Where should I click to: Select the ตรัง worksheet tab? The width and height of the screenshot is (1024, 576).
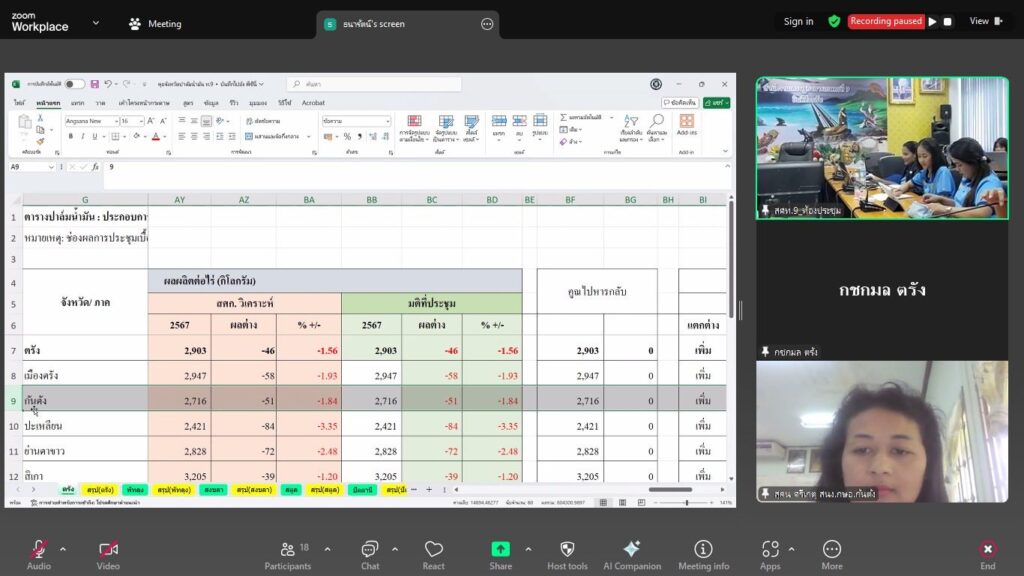point(68,490)
